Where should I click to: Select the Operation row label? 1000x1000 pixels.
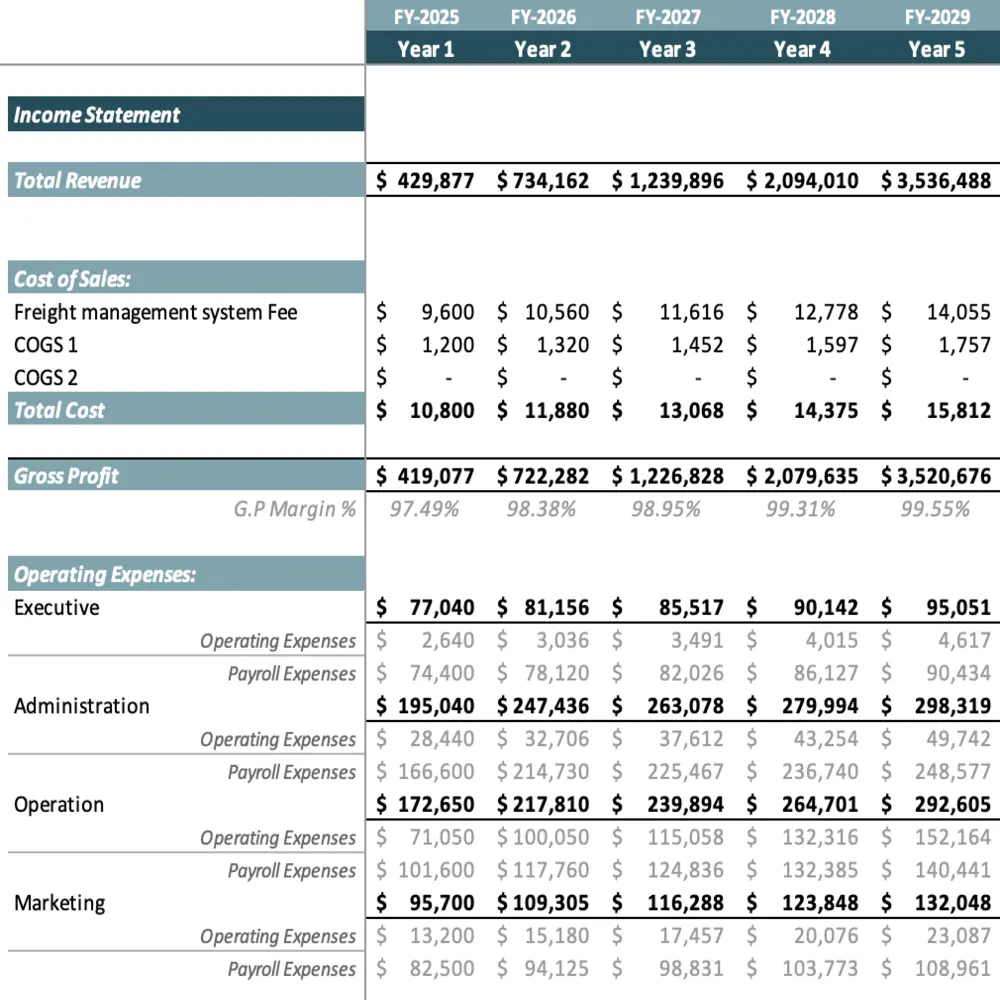point(59,805)
